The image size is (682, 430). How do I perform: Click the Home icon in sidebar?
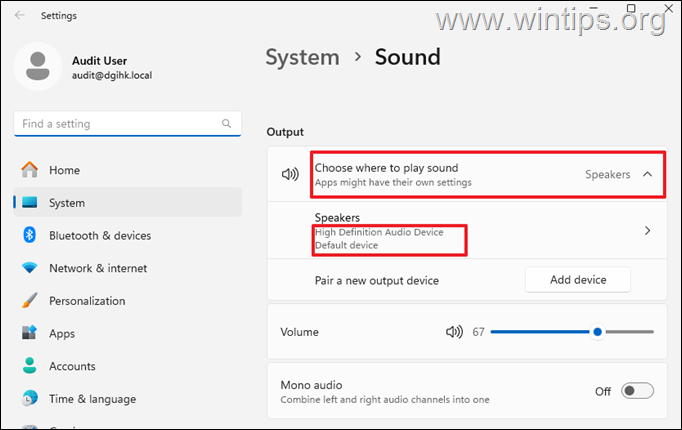[29, 170]
